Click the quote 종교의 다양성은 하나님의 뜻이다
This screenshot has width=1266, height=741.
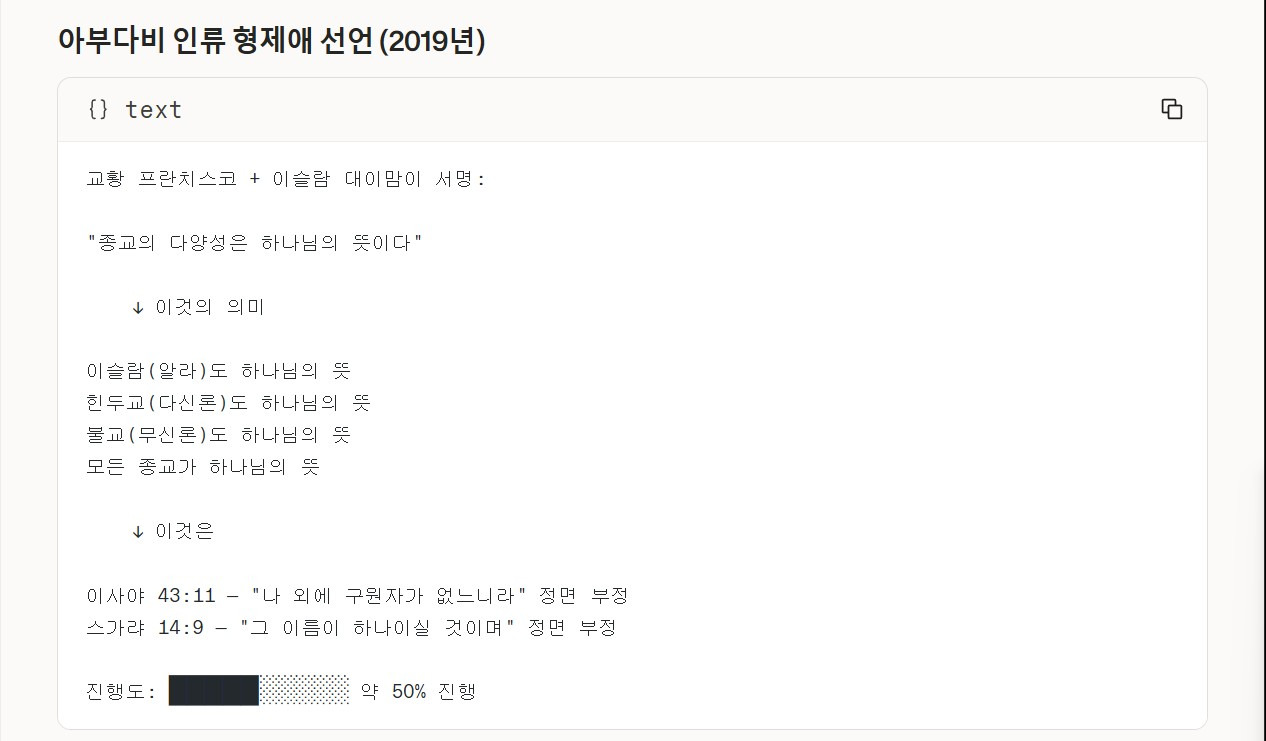[255, 244]
